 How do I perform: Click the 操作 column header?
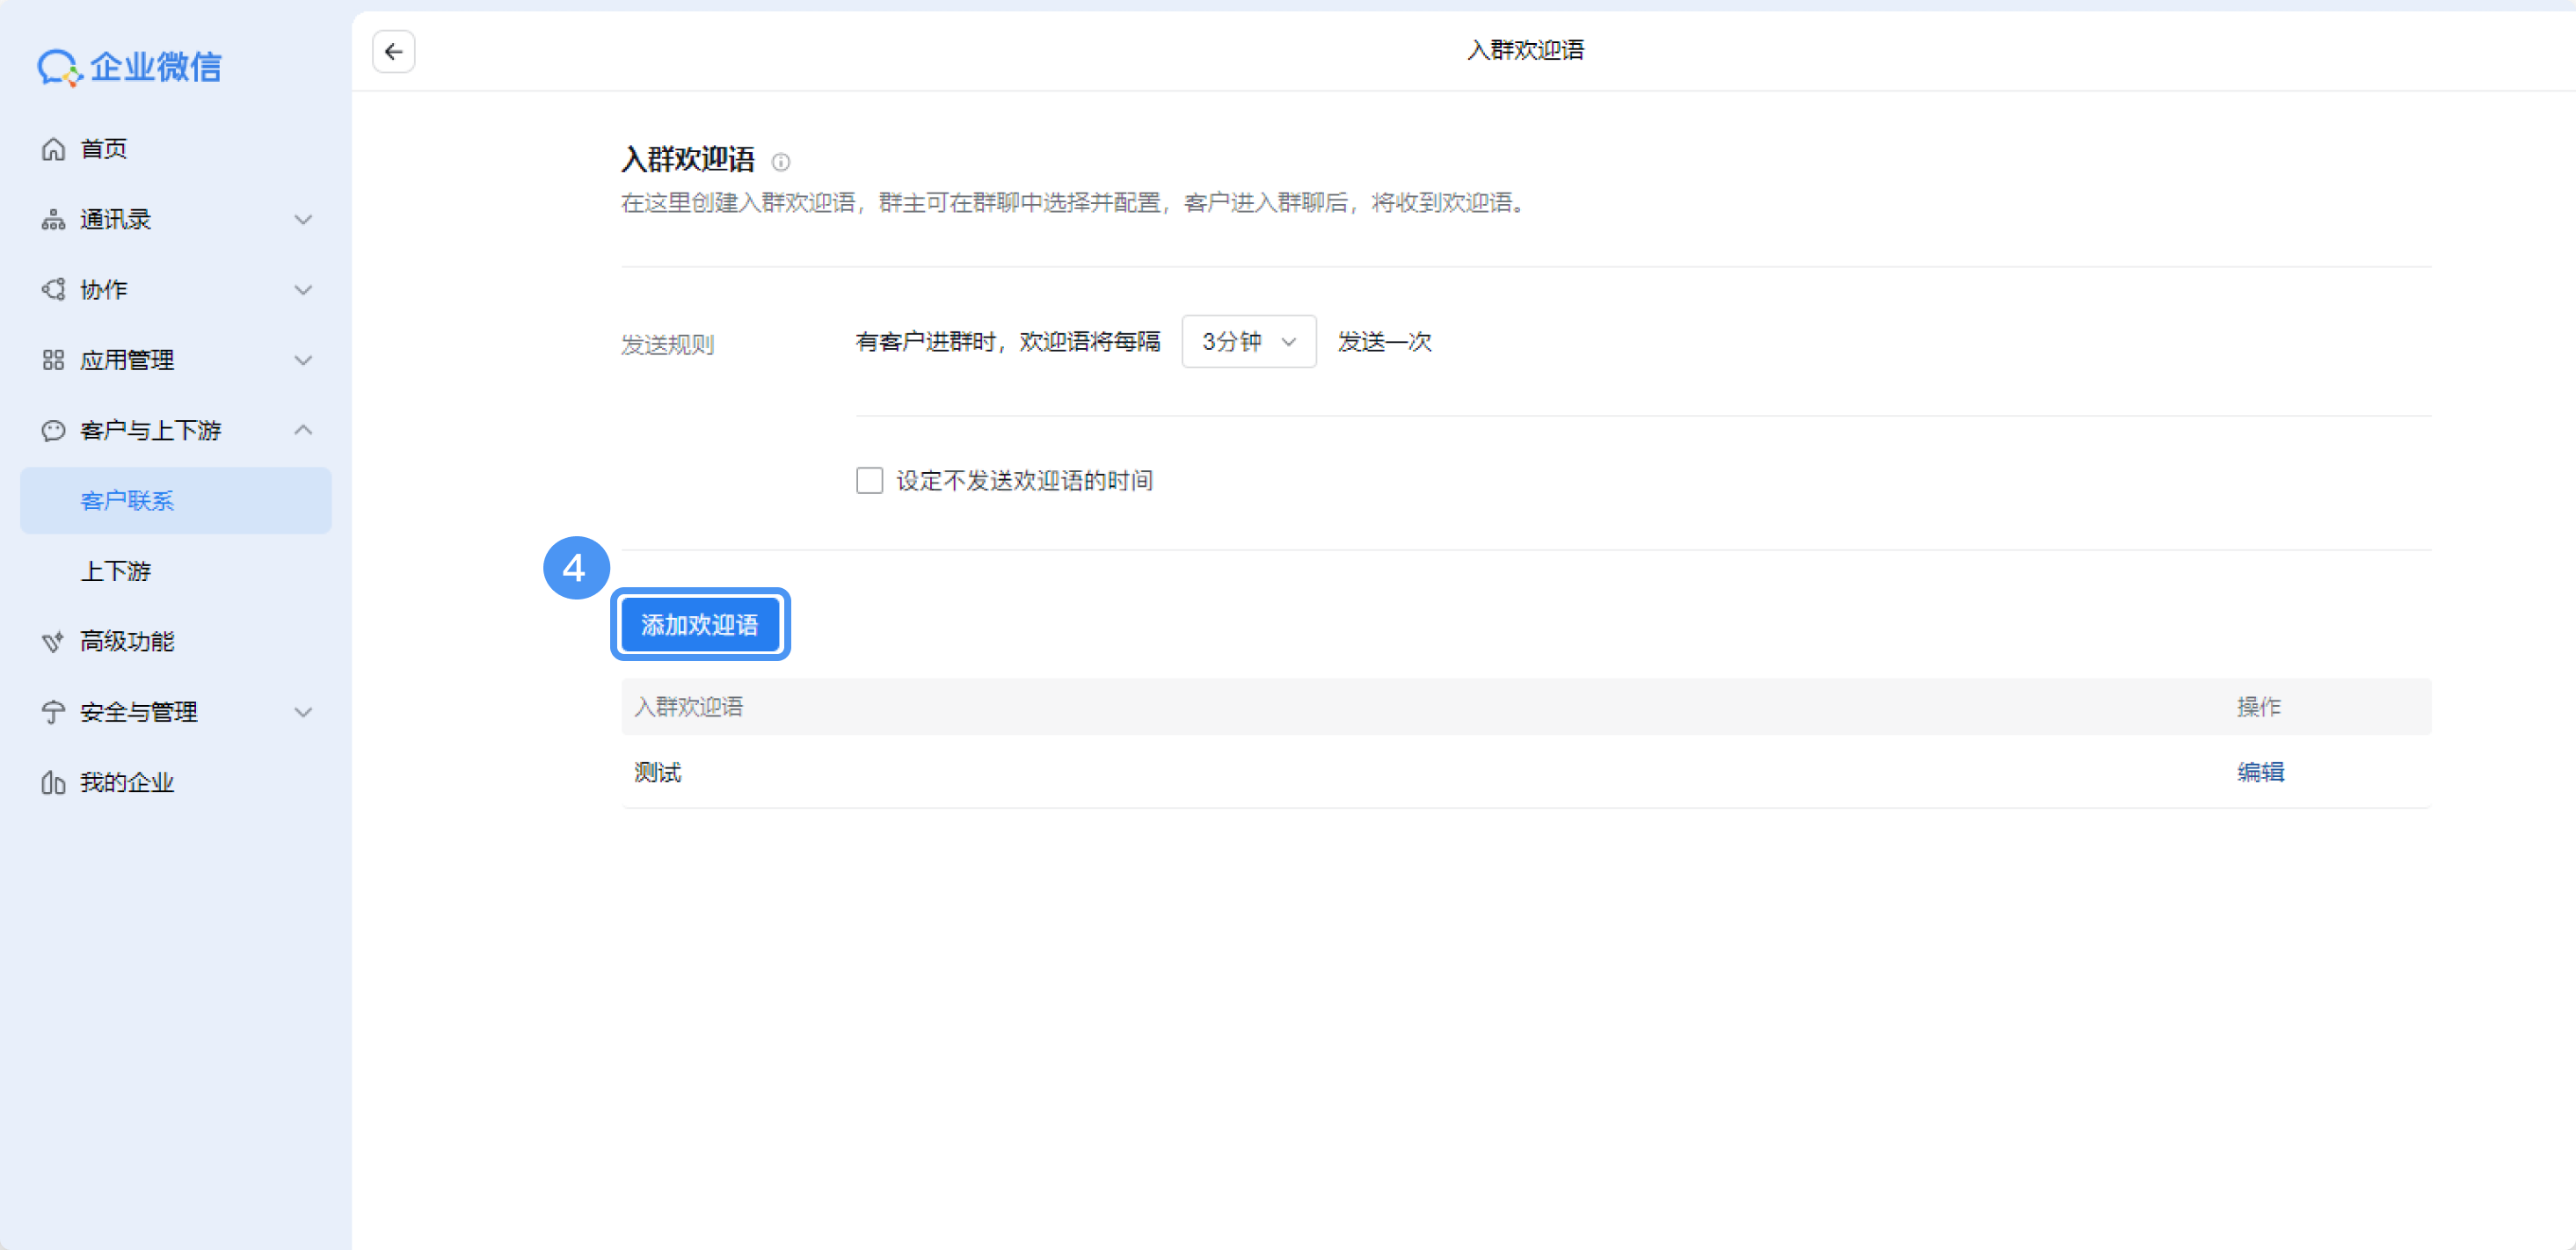point(2260,707)
